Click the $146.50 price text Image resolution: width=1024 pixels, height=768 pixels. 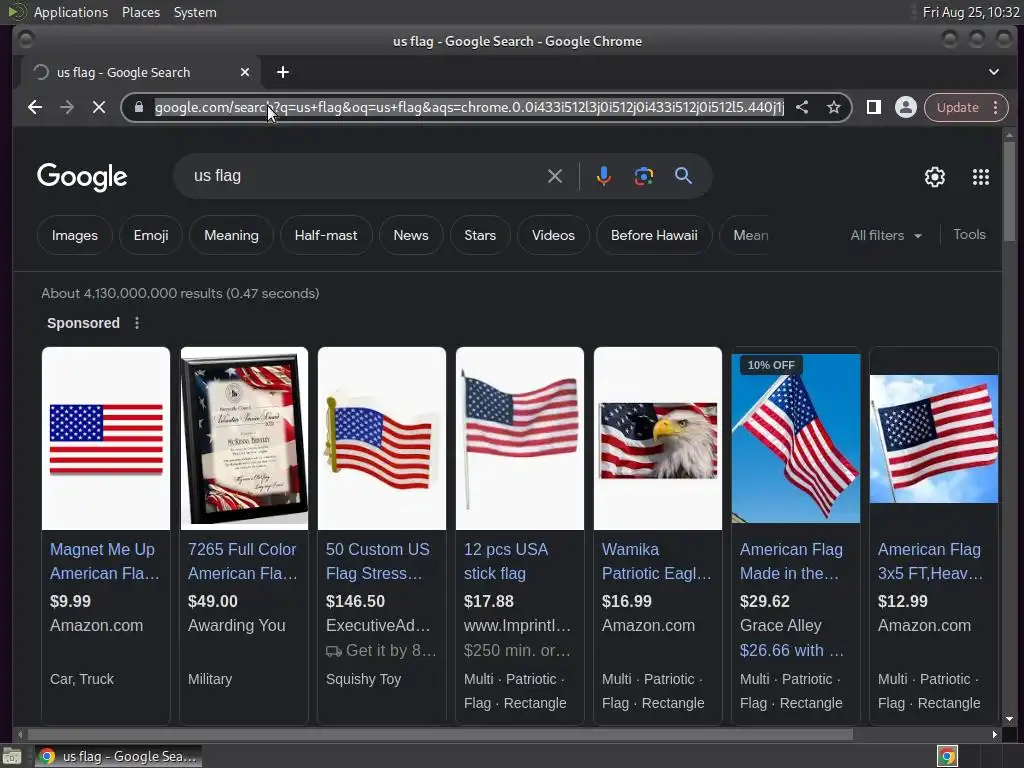pyautogui.click(x=355, y=601)
